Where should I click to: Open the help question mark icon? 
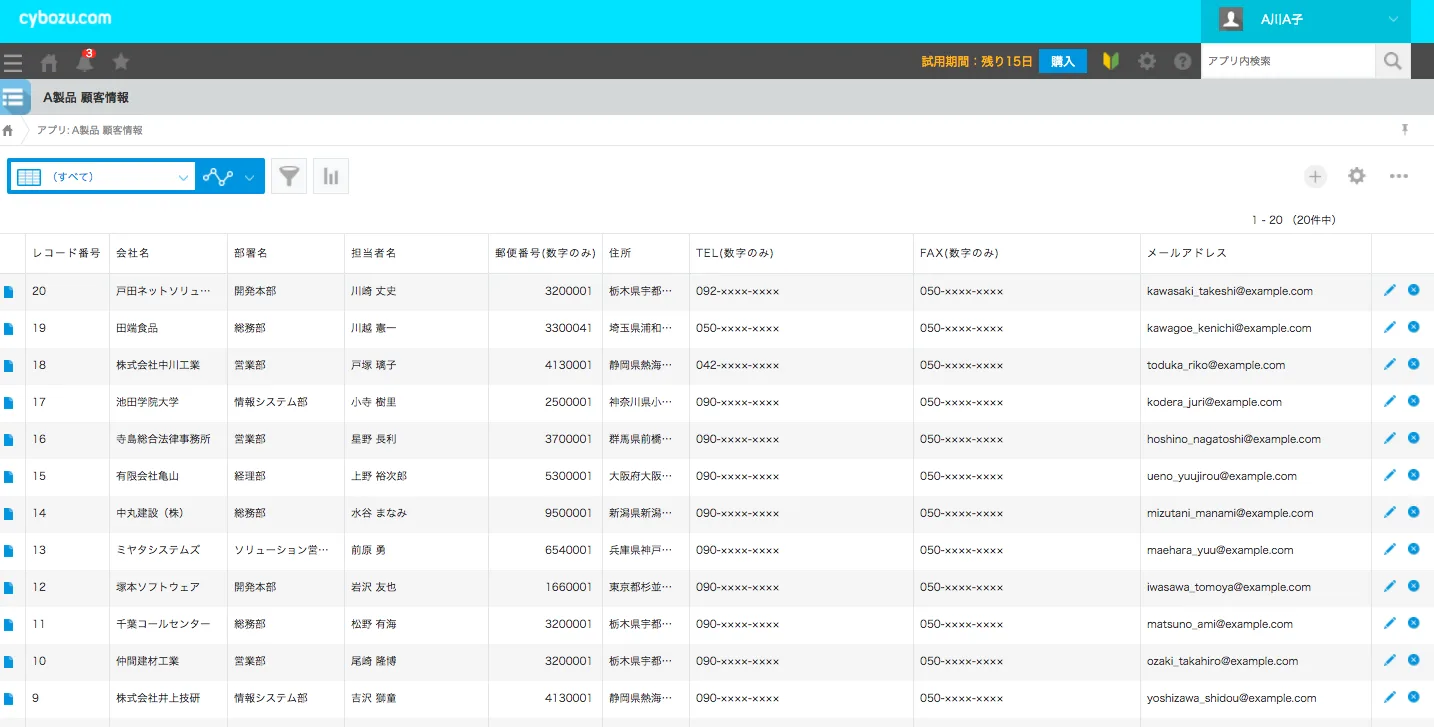[1183, 62]
